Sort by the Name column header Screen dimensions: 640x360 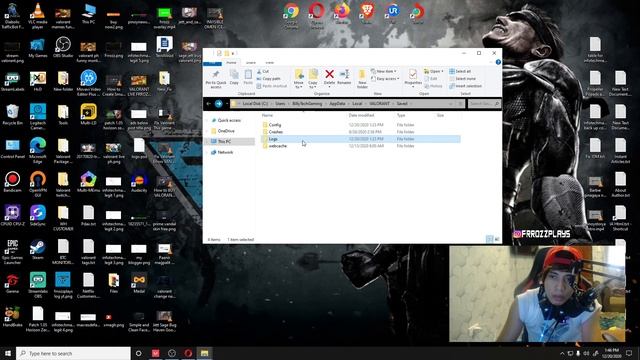point(267,116)
